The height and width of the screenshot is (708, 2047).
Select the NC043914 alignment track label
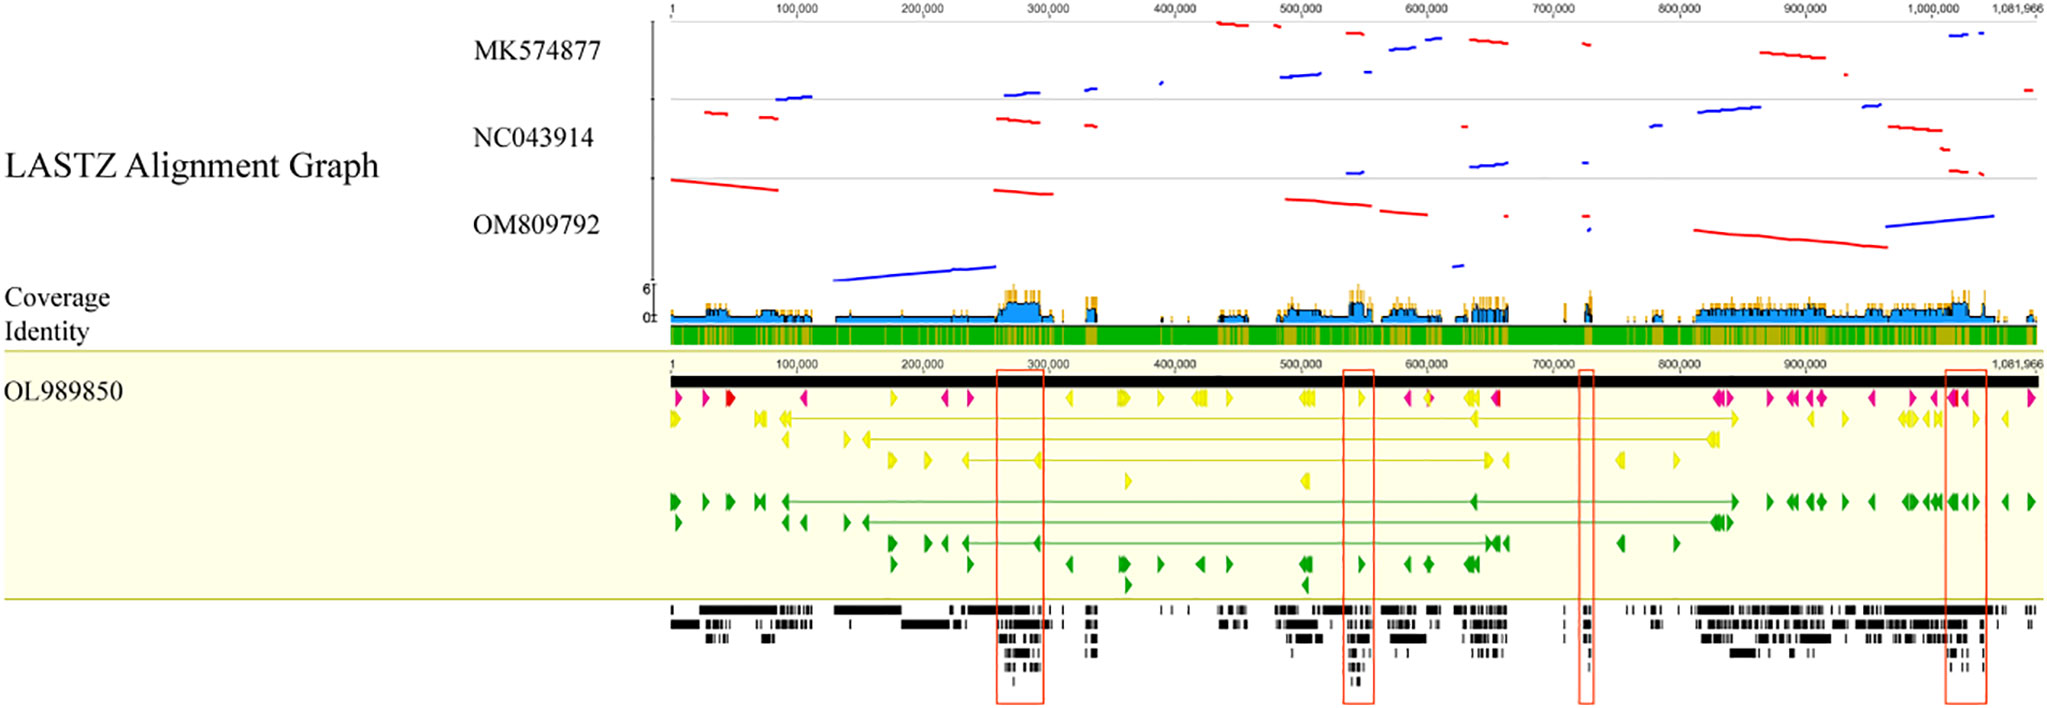tap(533, 138)
